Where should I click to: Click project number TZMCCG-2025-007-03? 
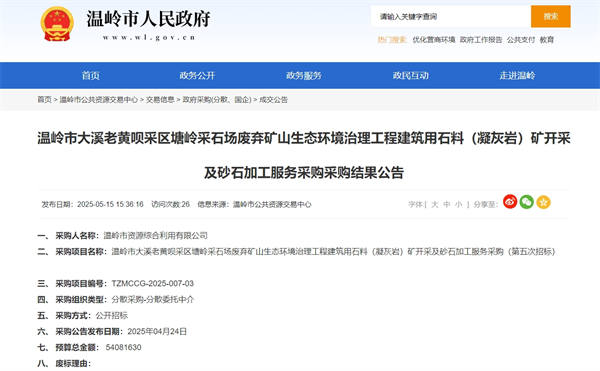[x=153, y=283]
